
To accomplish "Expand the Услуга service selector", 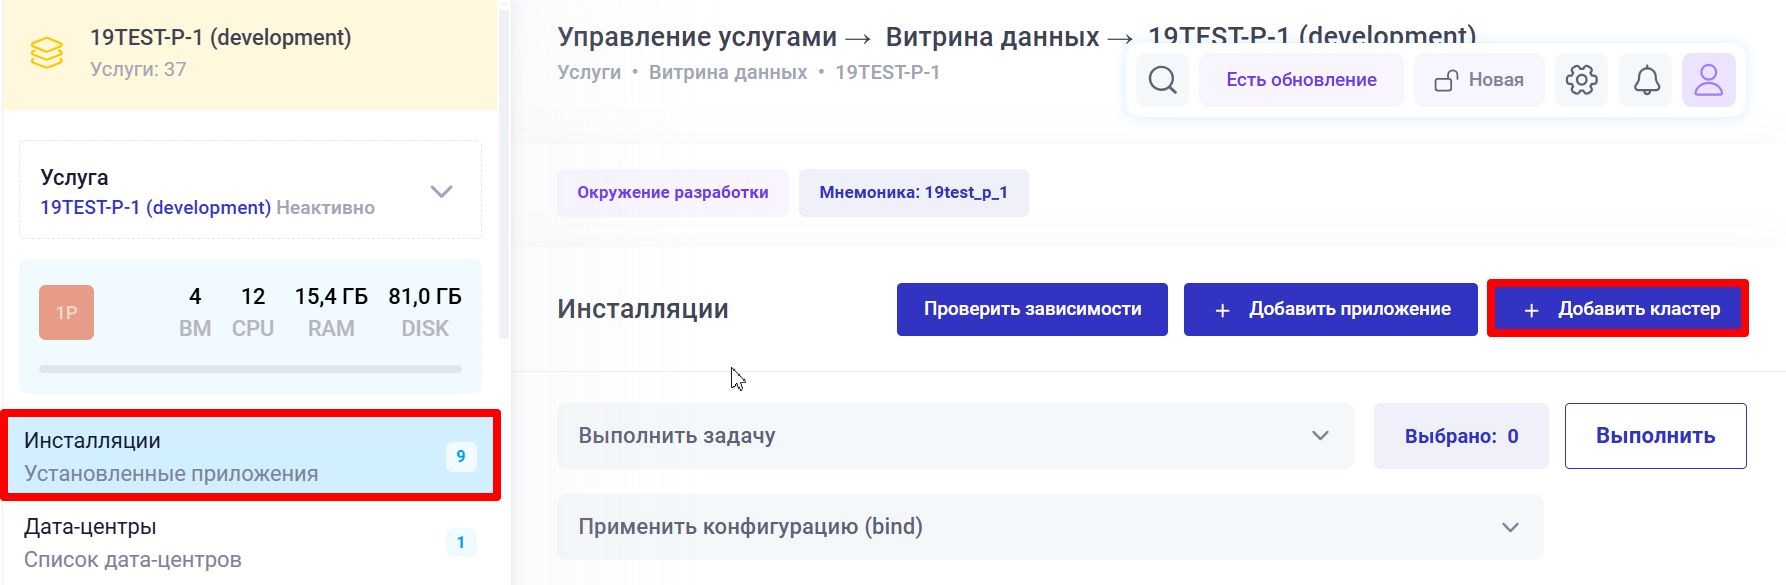I will coord(441,191).
